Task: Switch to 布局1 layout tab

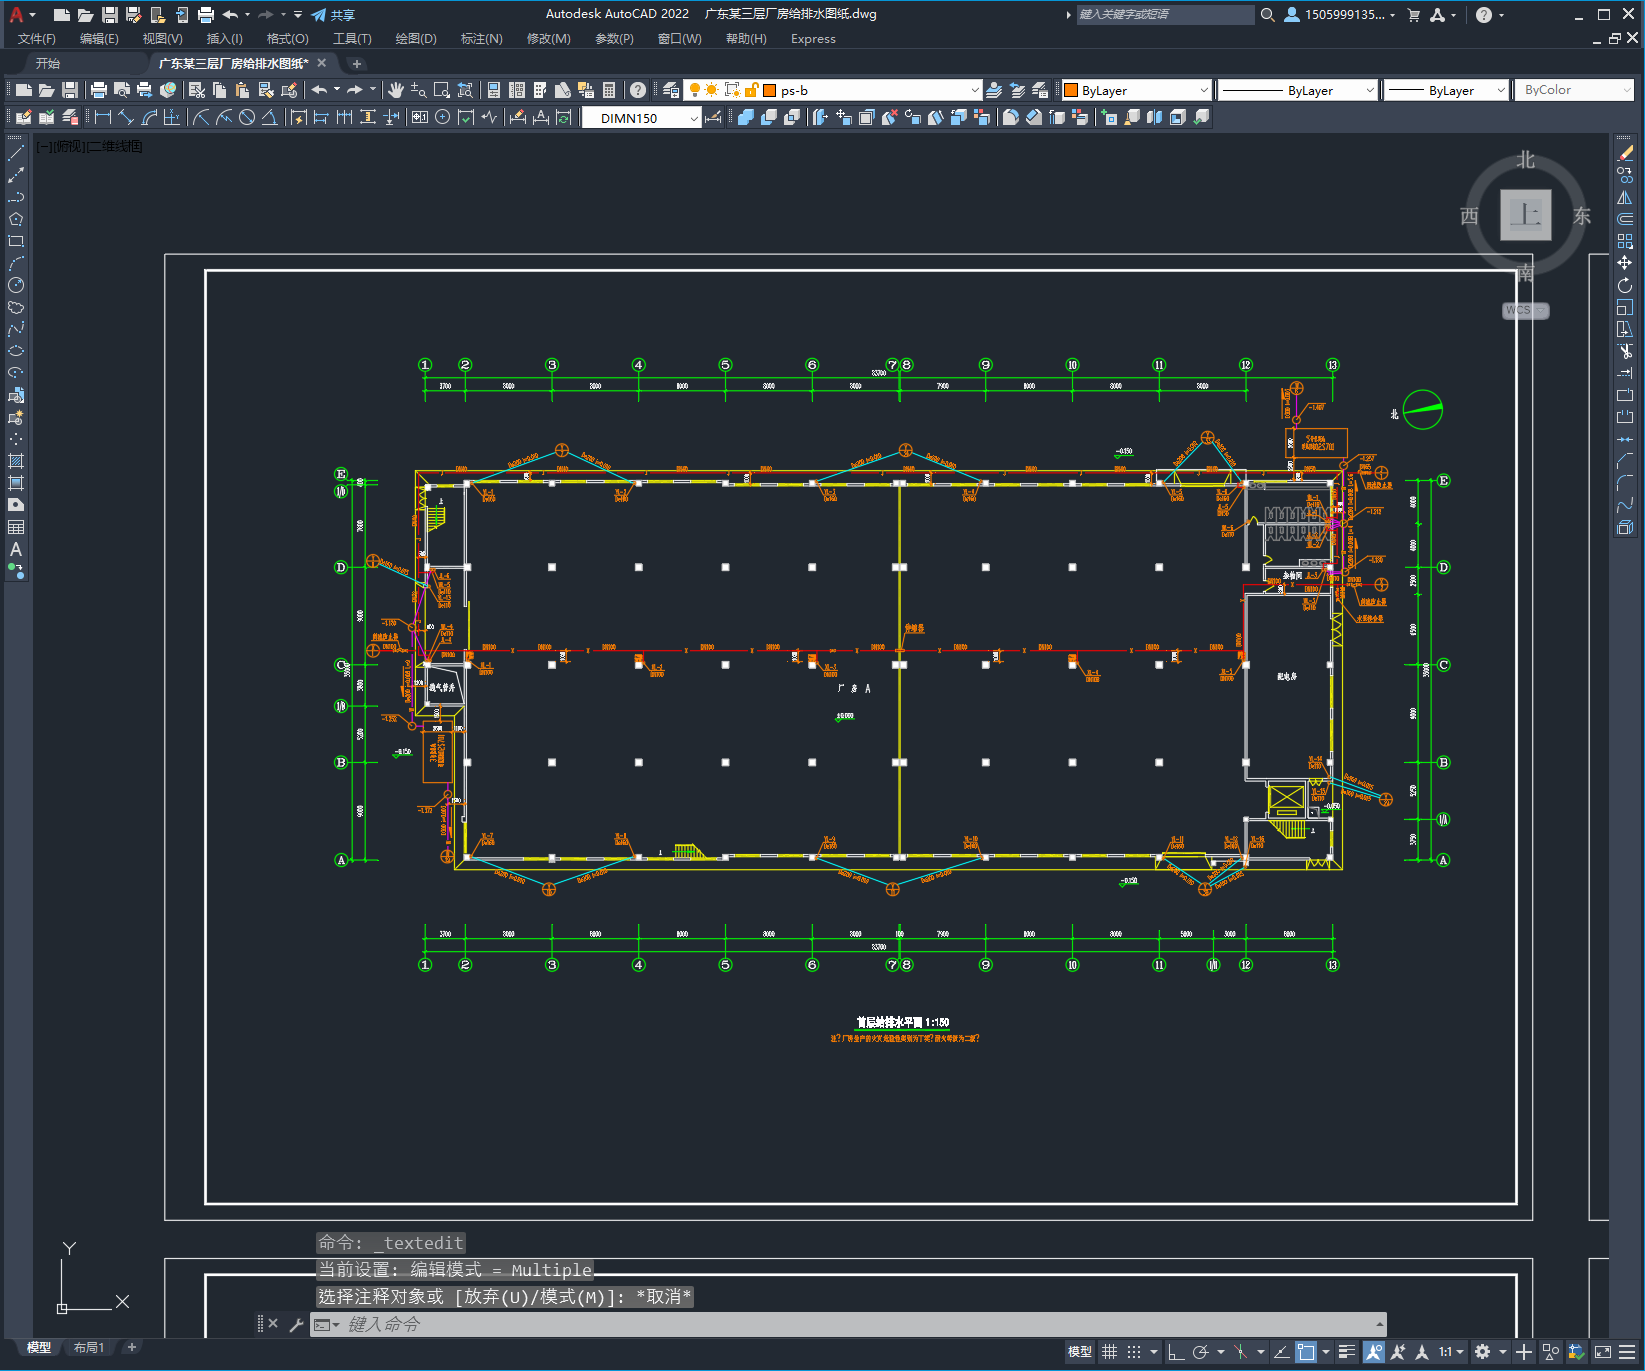Action: coord(89,1348)
